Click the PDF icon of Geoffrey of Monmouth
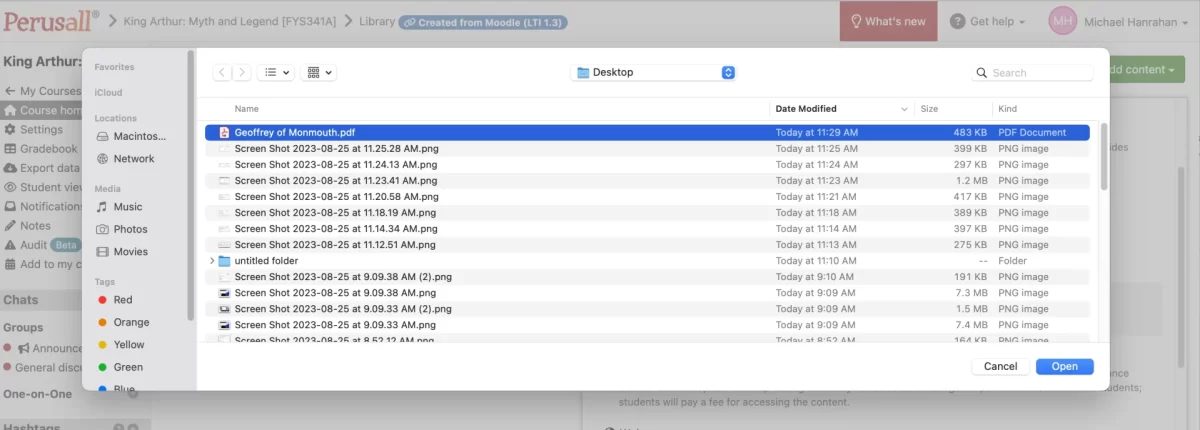Viewport: 1200px width, 430px height. point(224,132)
